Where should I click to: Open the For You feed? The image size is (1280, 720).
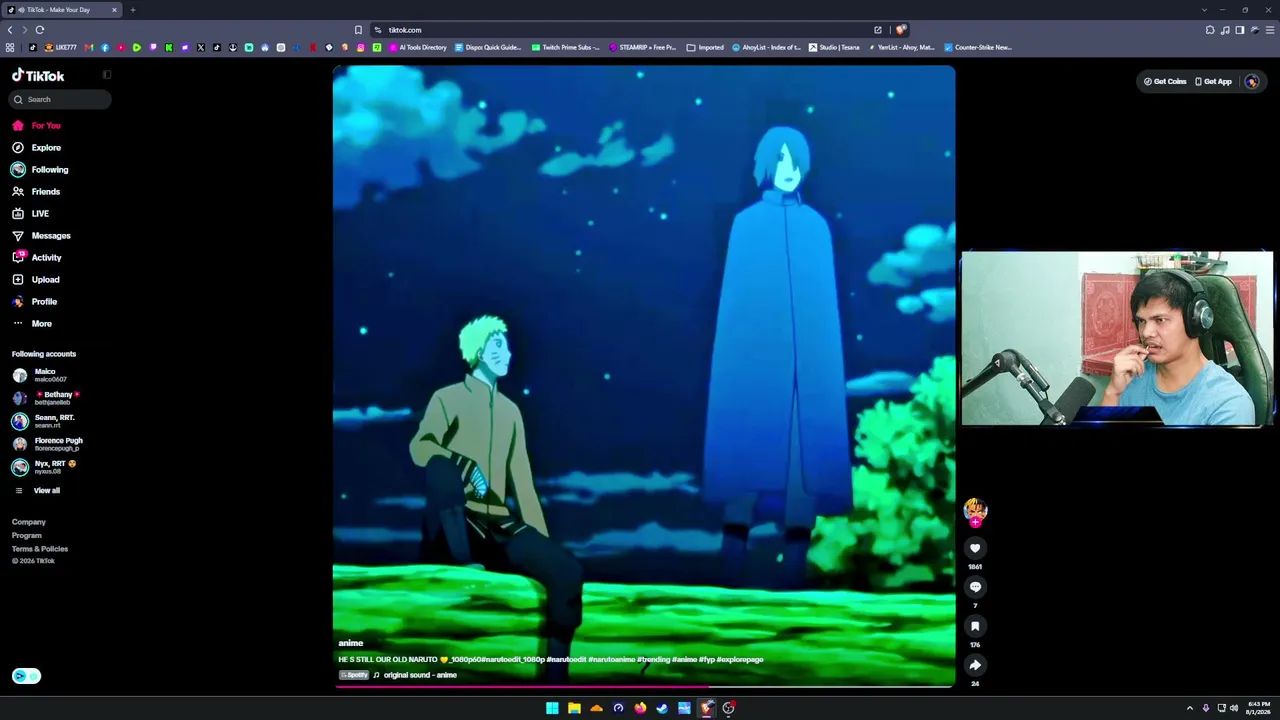click(x=36, y=126)
